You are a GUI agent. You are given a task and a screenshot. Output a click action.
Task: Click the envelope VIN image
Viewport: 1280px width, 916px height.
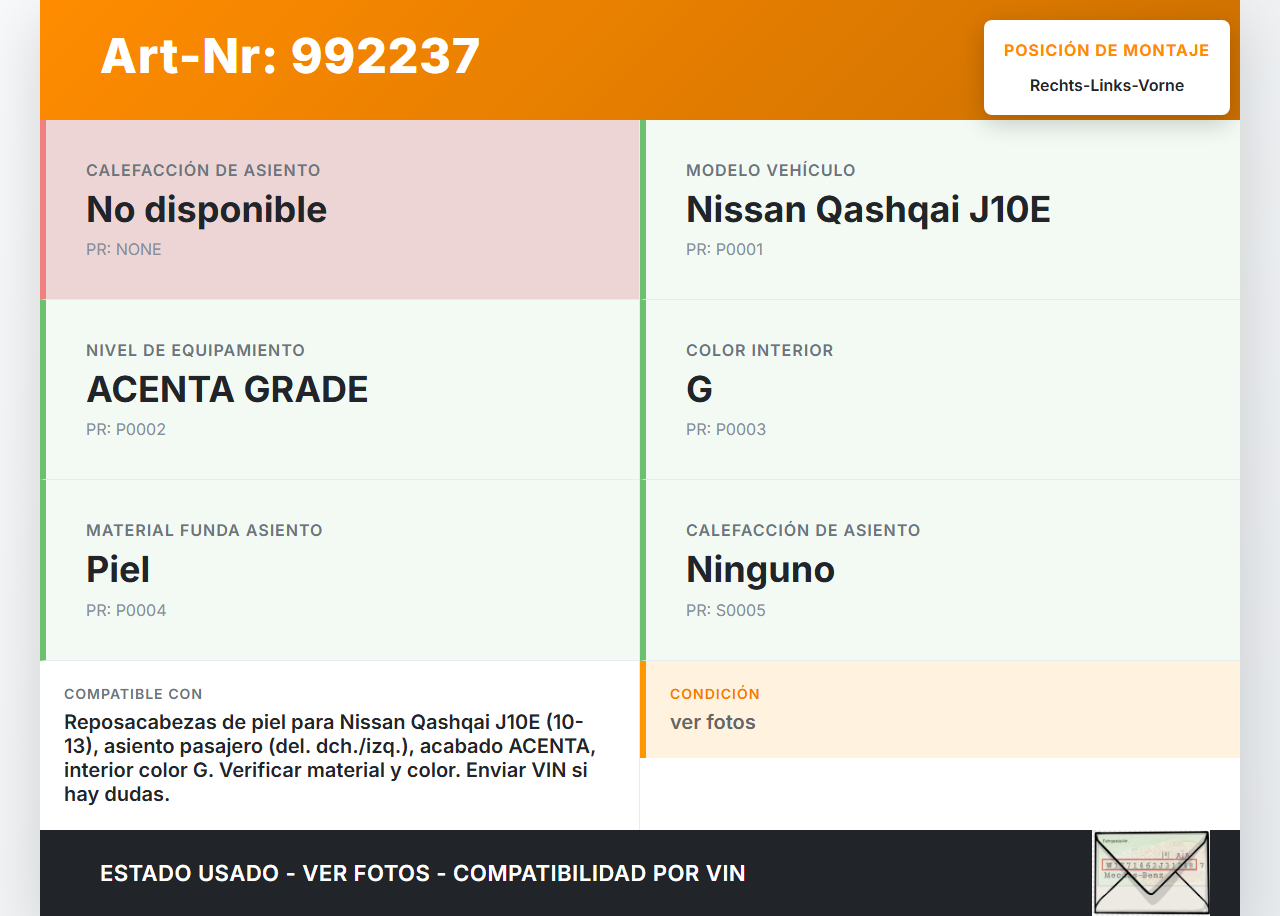1151,872
